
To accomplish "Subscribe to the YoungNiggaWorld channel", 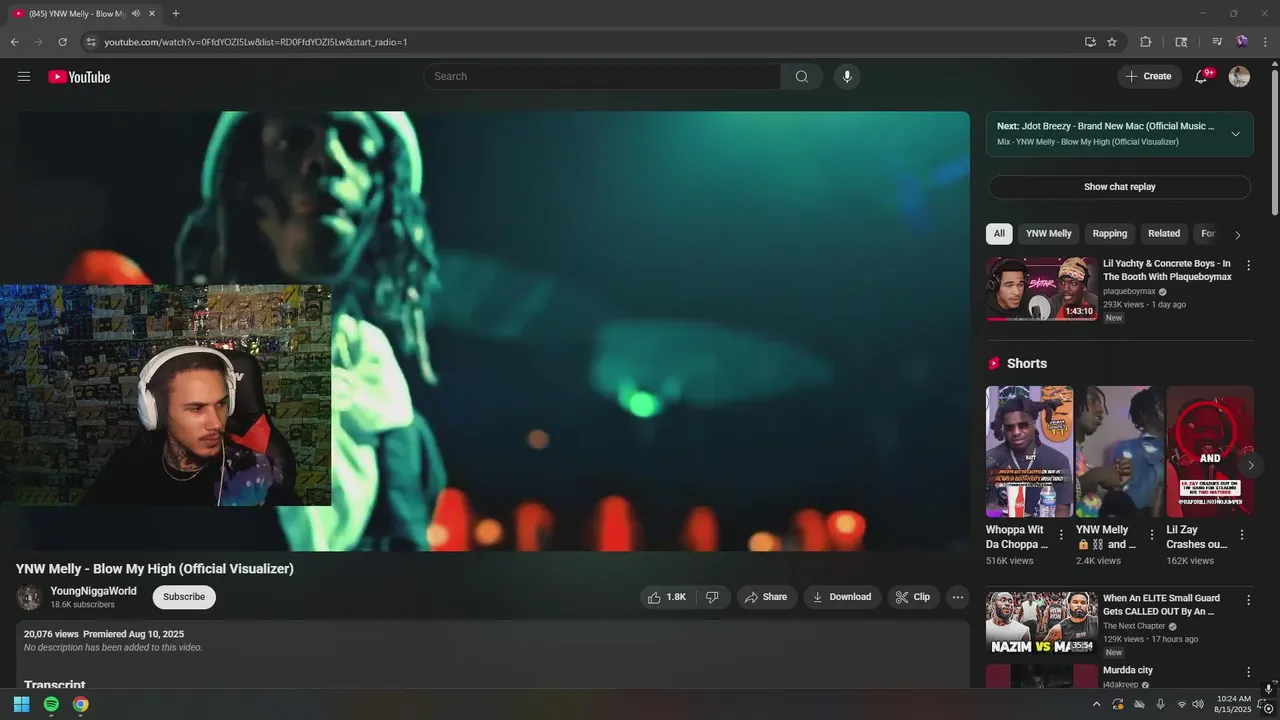I will [184, 597].
